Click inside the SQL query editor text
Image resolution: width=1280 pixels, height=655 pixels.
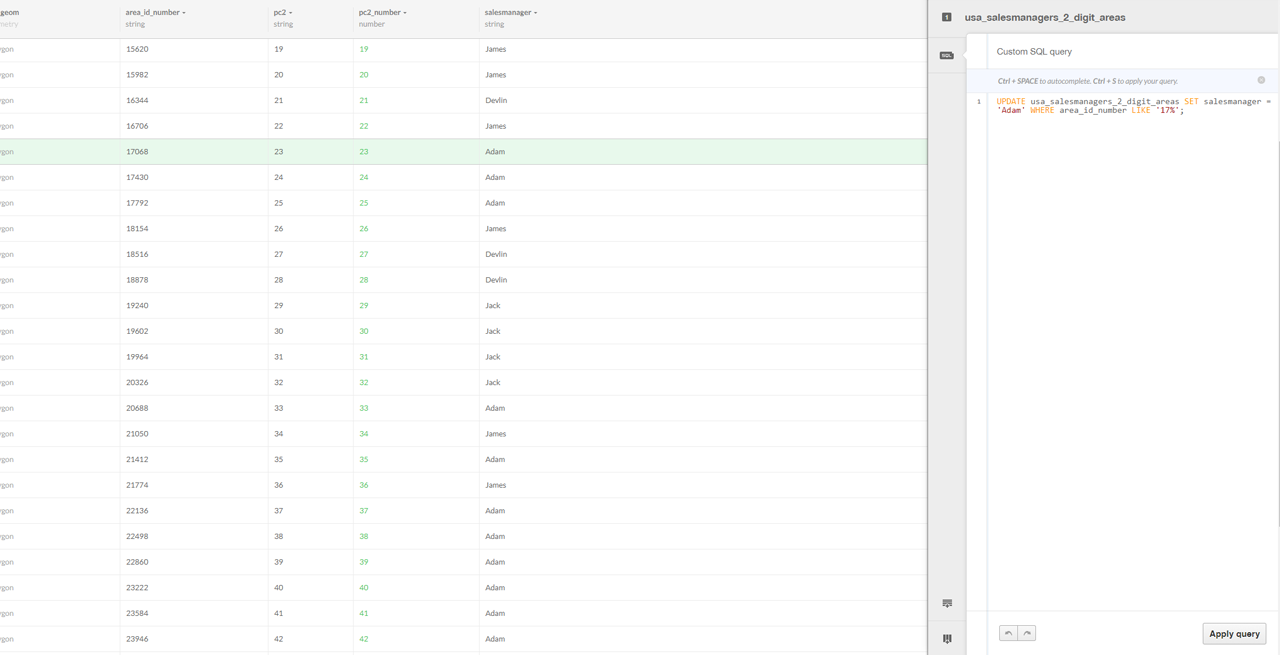point(1134,106)
